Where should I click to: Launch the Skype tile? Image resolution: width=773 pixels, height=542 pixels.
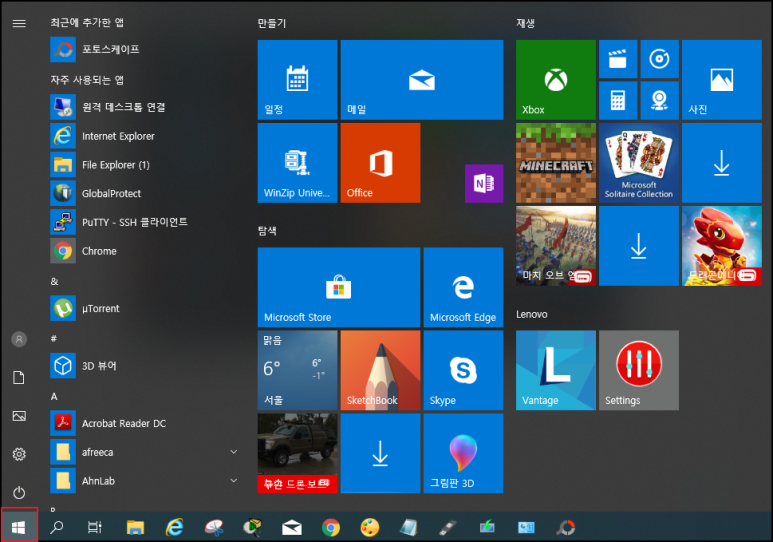pos(463,370)
